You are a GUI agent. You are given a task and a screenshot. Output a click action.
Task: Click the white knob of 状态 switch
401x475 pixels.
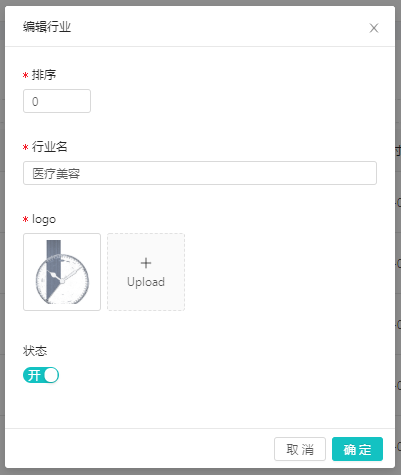tap(51, 375)
